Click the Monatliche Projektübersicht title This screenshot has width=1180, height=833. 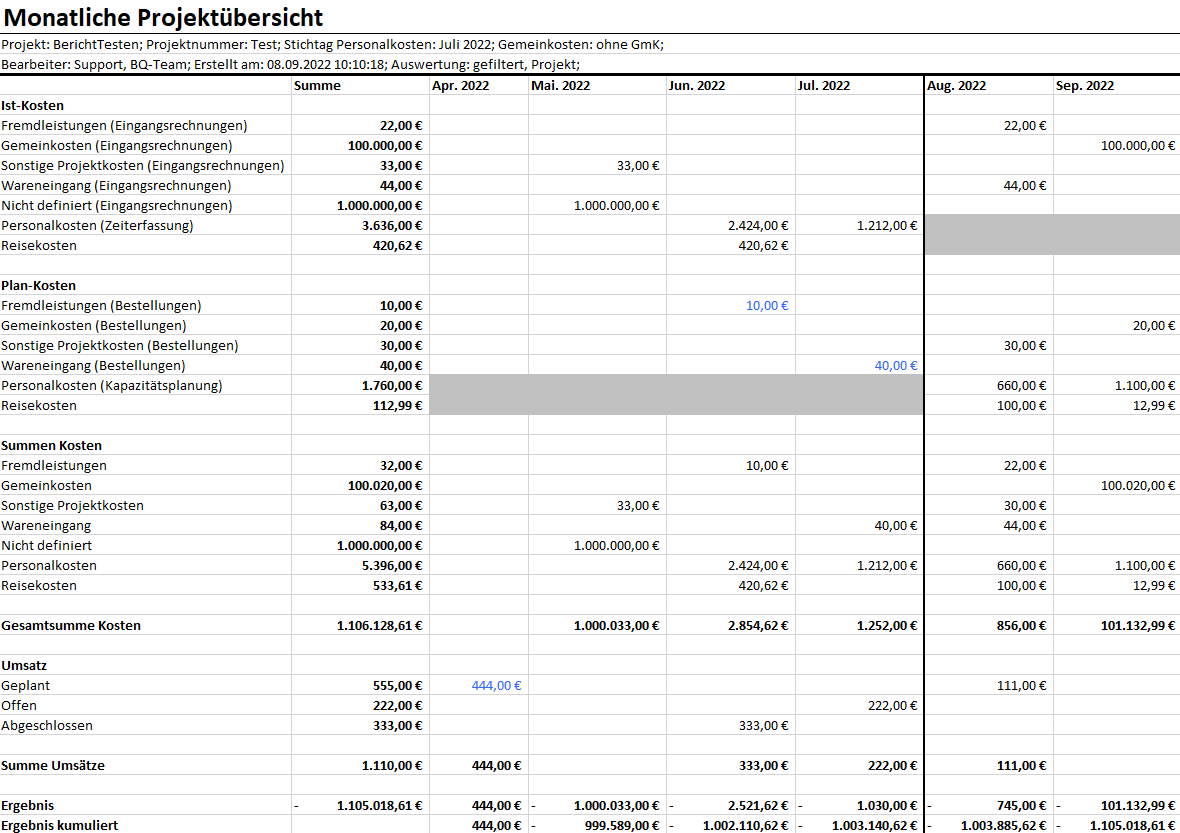[162, 17]
